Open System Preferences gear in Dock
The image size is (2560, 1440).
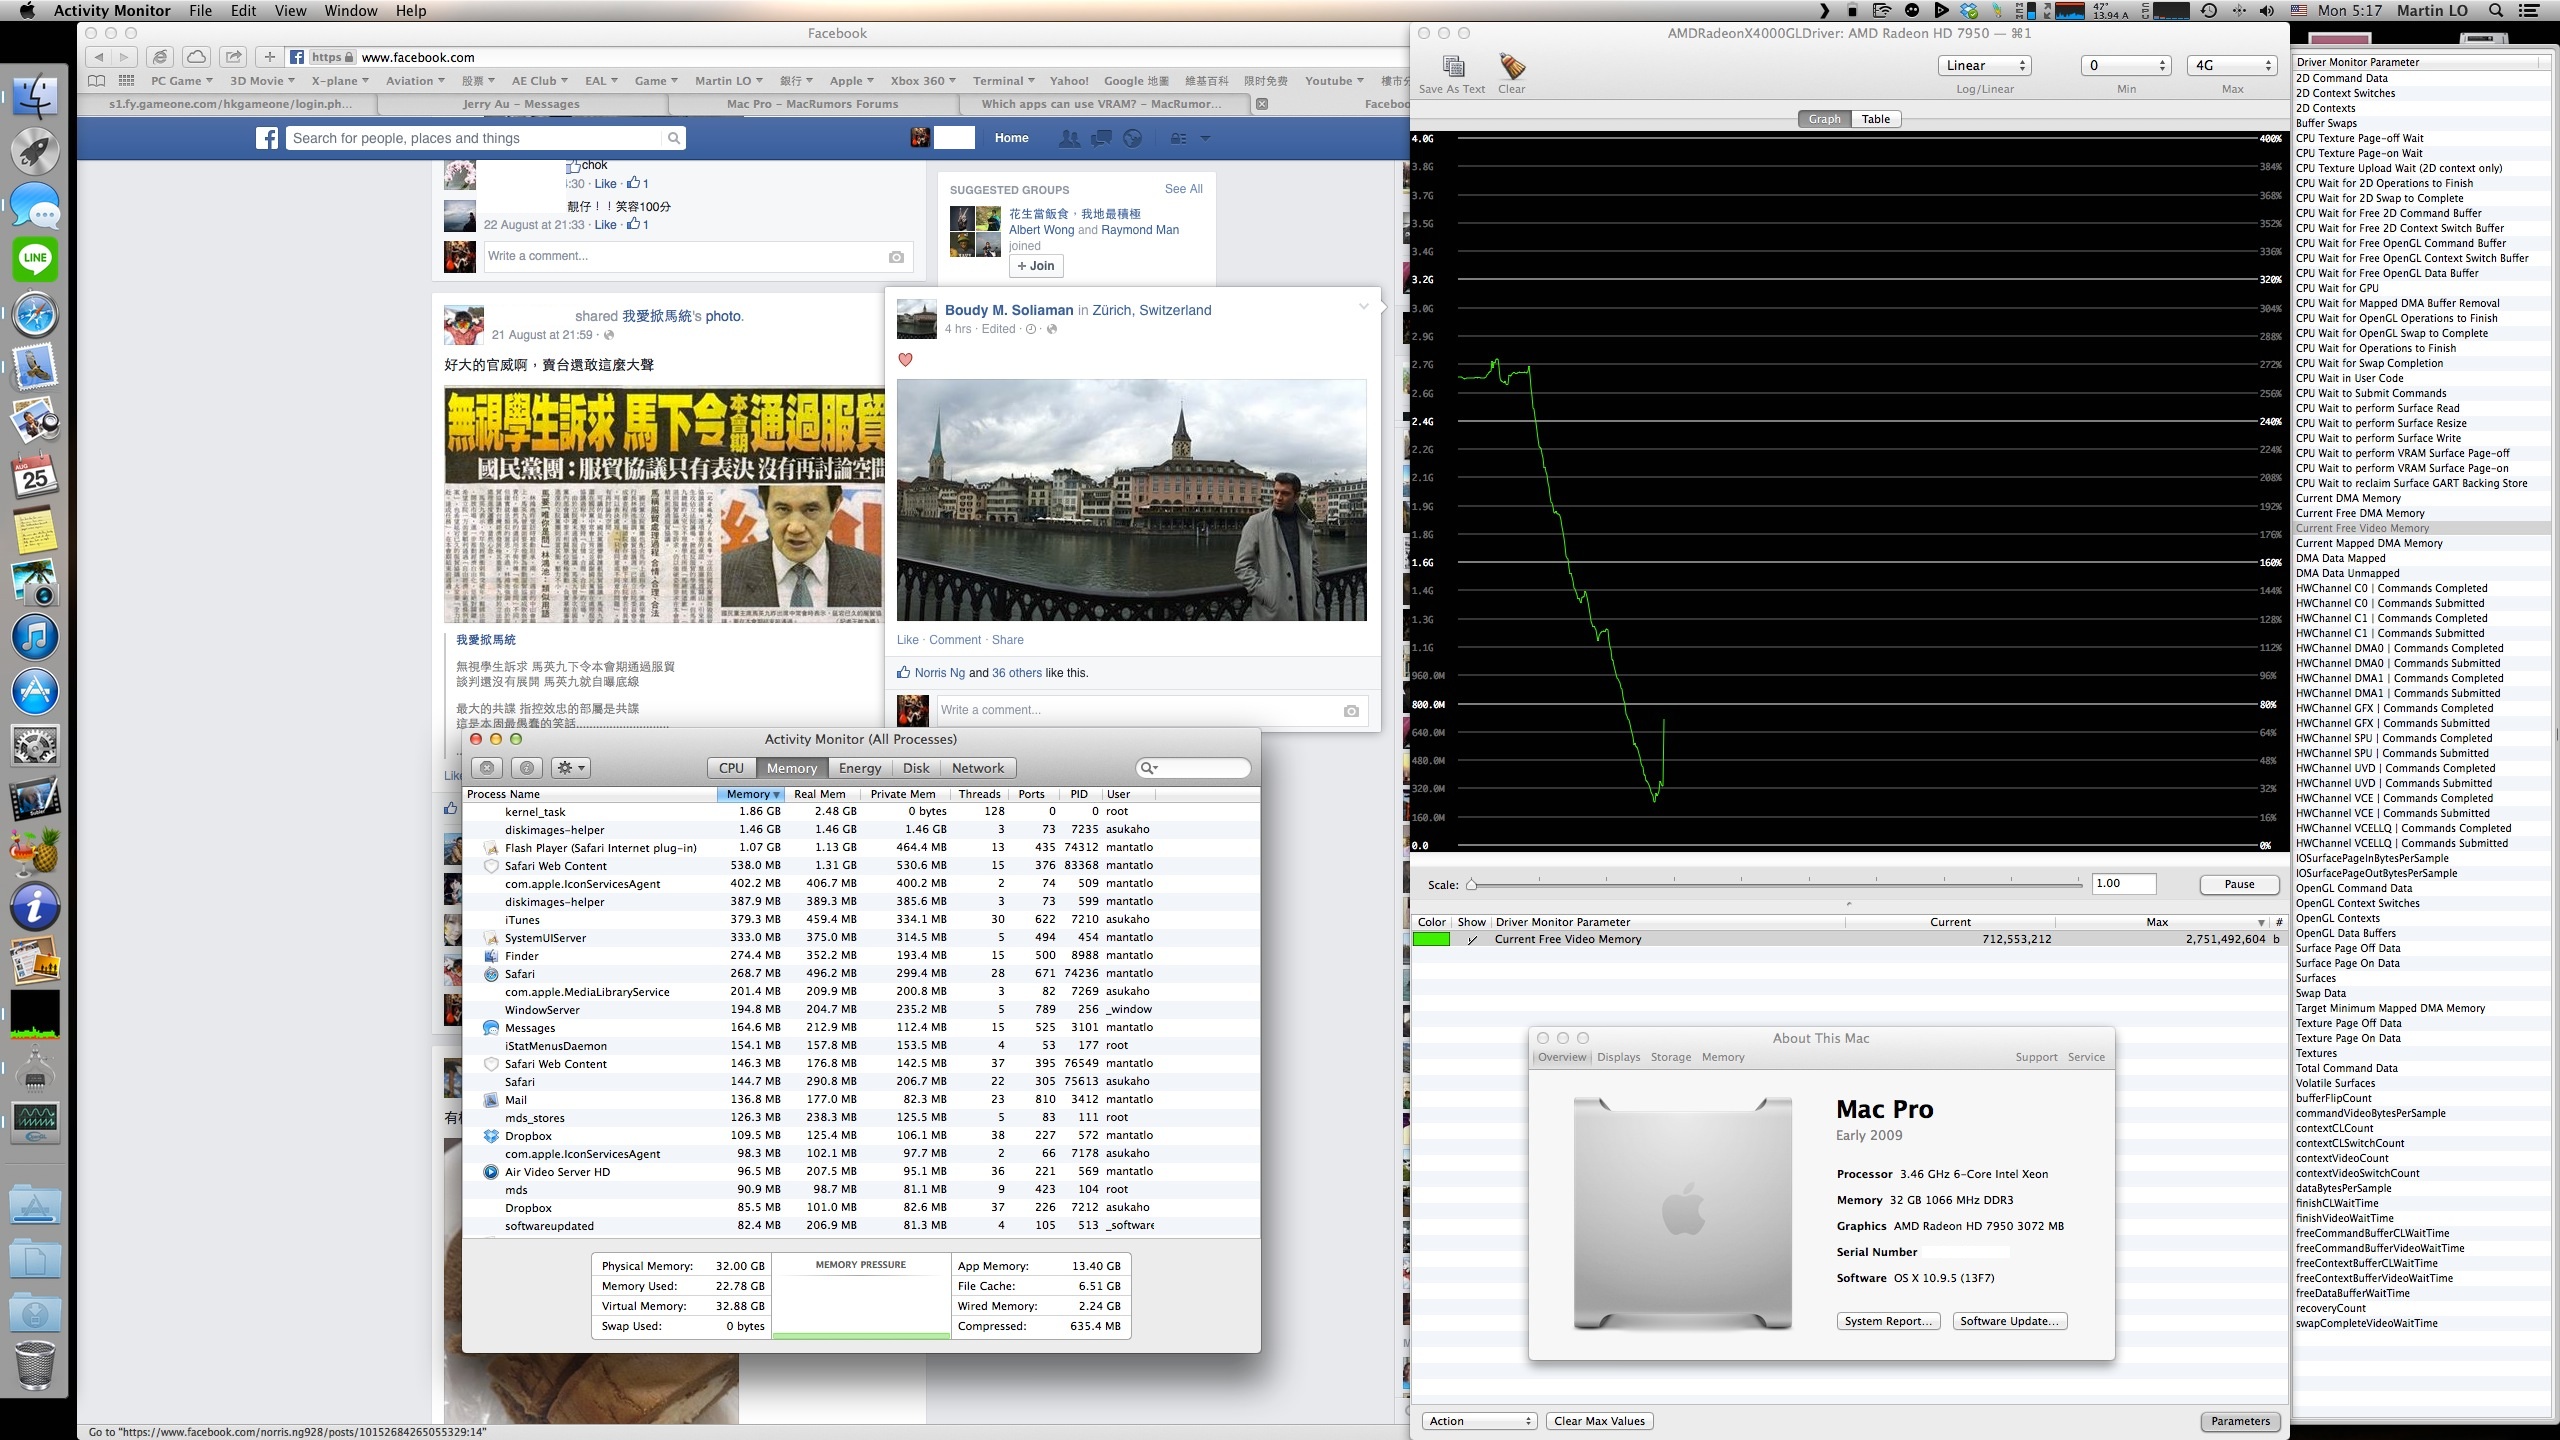tap(35, 746)
